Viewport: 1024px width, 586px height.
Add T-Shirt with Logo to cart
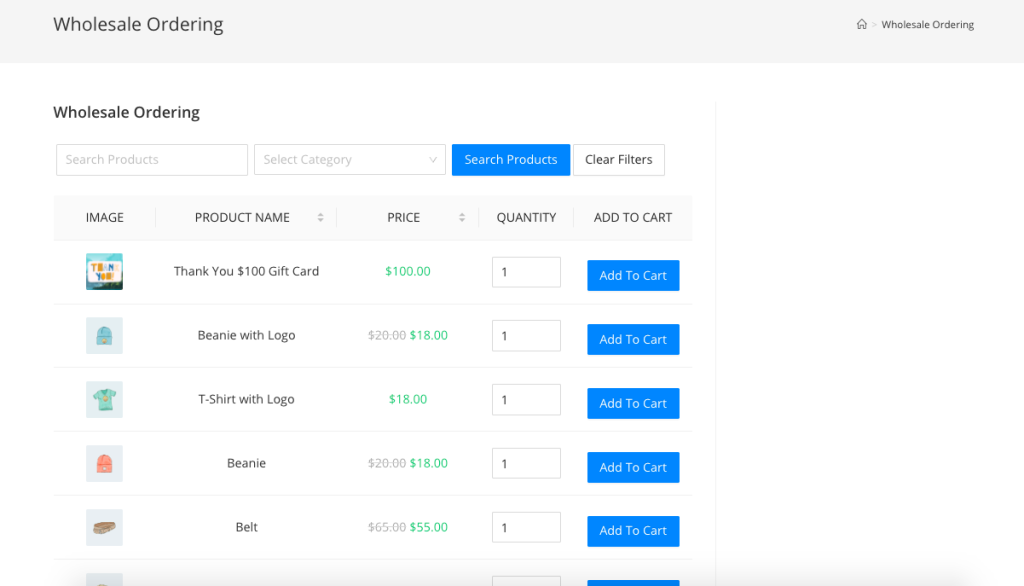pos(633,404)
